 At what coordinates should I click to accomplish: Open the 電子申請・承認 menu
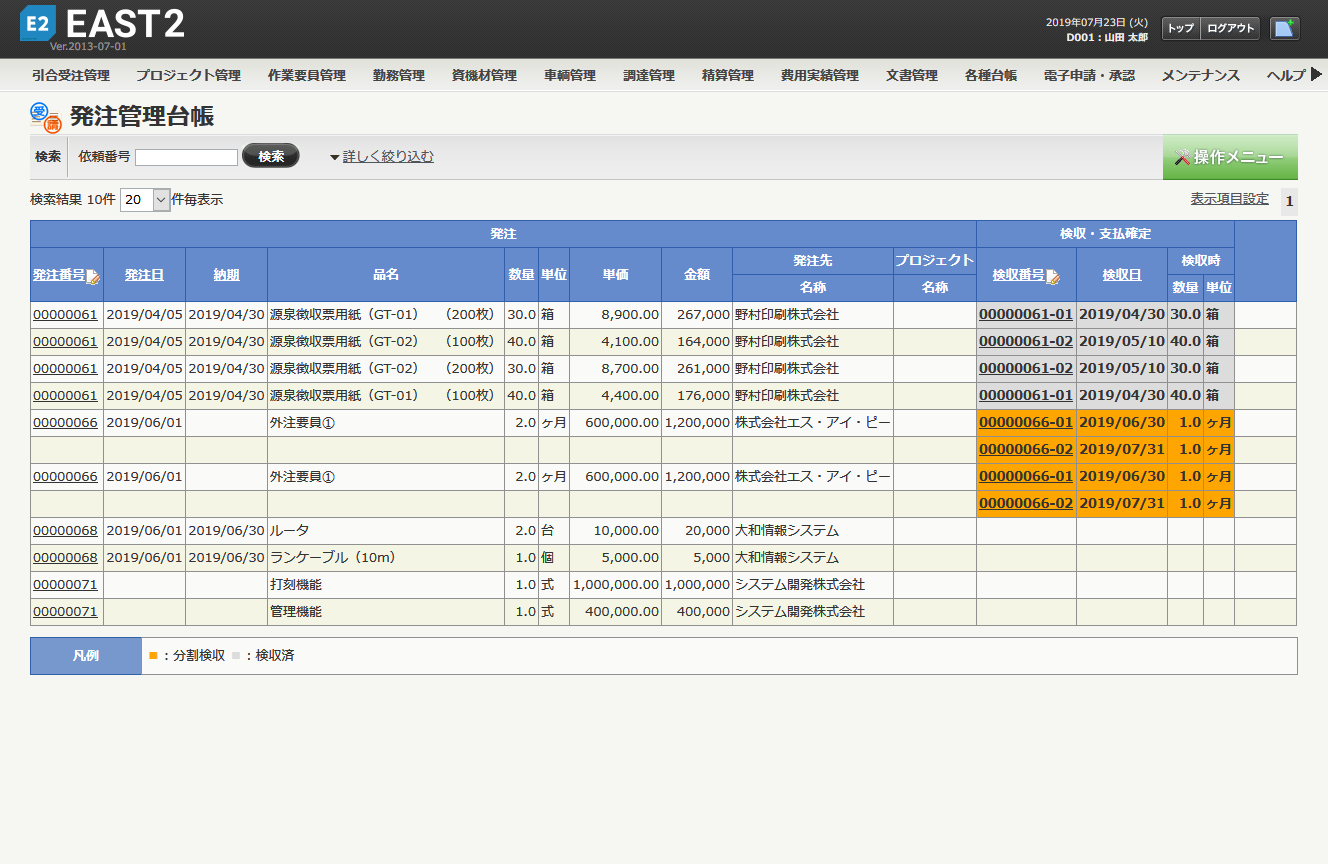[1089, 75]
